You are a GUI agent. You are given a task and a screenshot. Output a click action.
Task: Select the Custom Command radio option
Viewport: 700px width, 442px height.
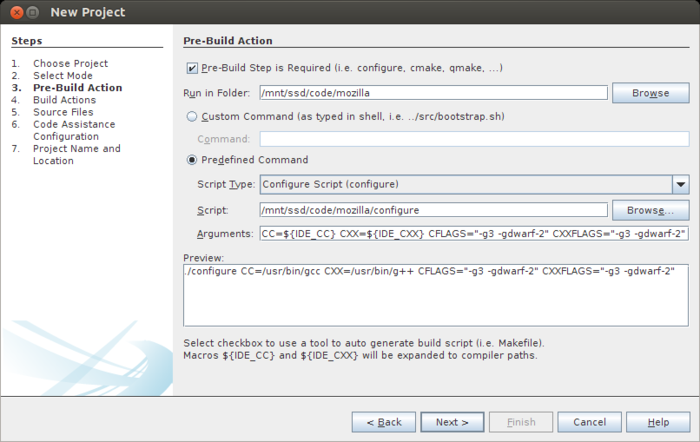click(192, 116)
